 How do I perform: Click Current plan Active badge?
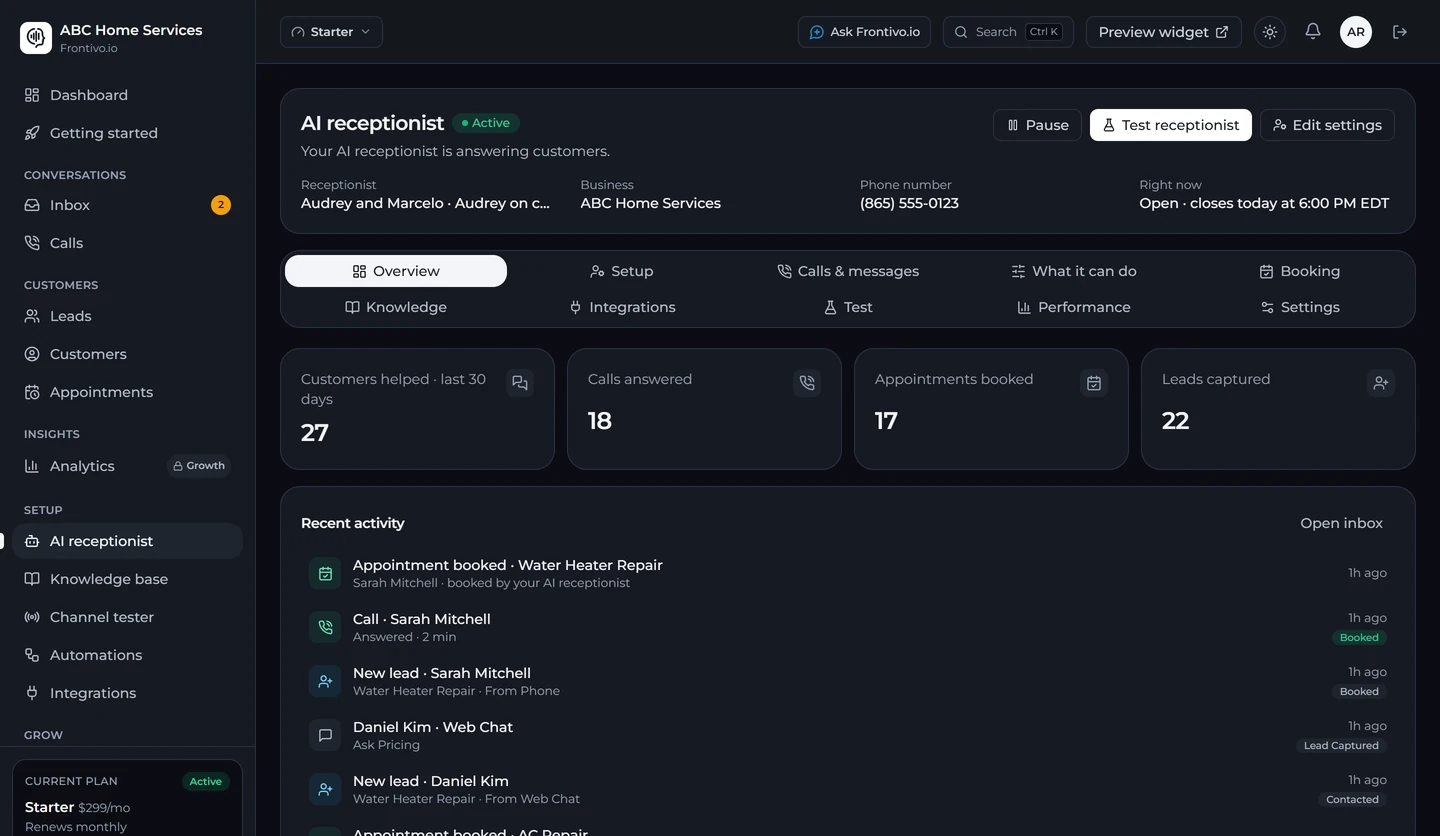click(x=206, y=782)
